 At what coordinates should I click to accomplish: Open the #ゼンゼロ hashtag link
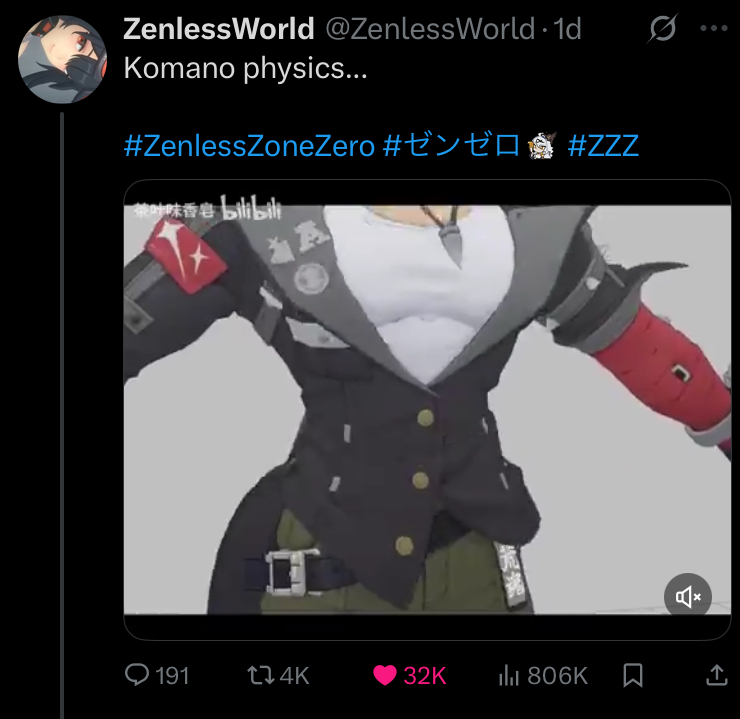pos(451,145)
